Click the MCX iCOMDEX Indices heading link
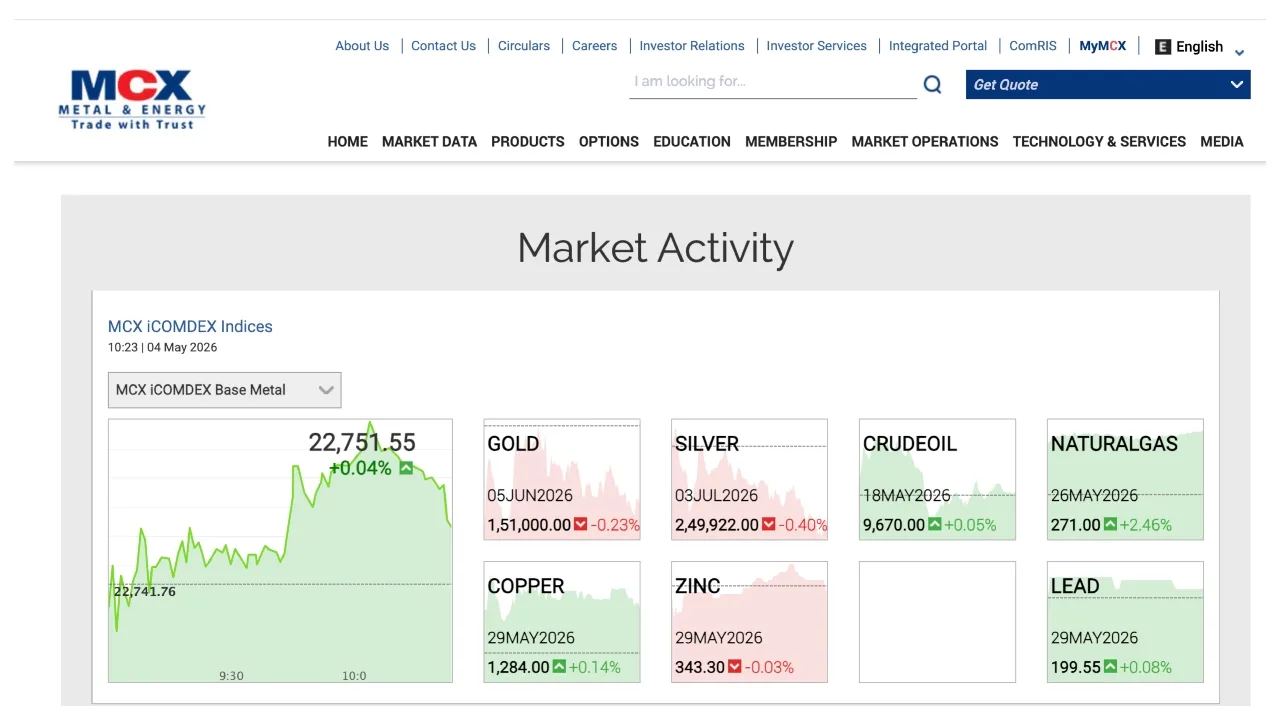 190,327
